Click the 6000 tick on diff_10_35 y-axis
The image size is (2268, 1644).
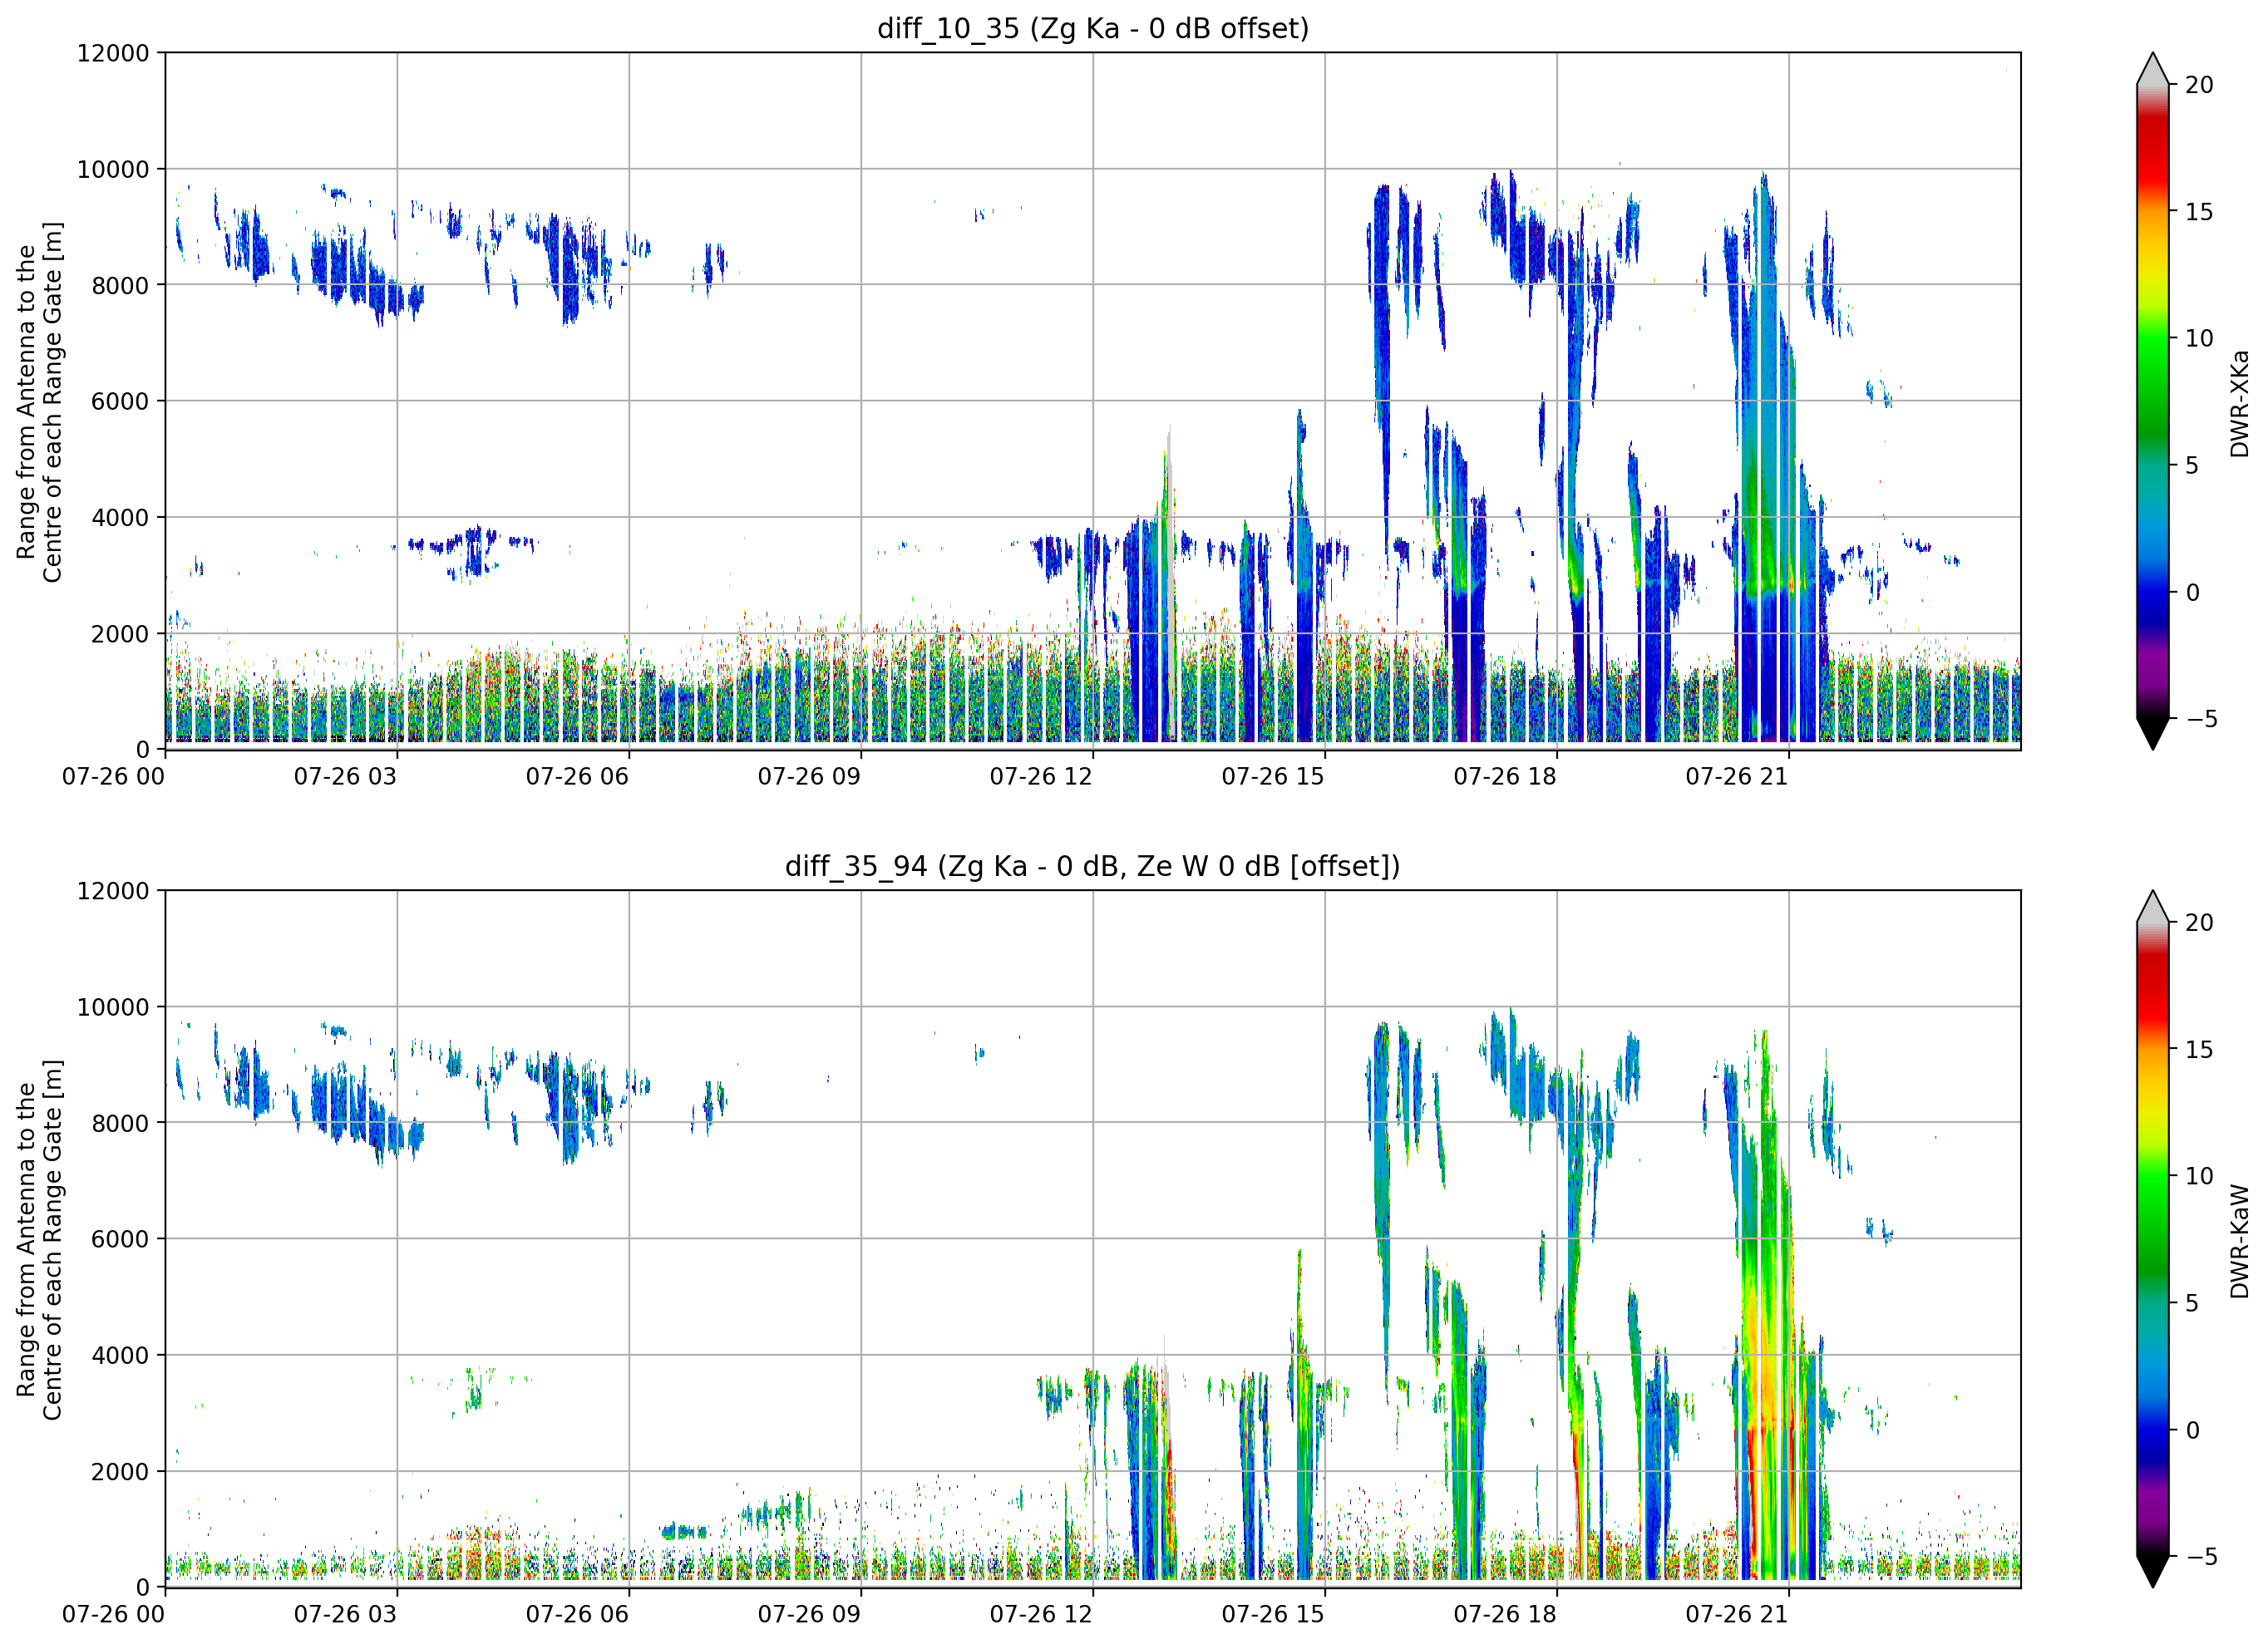tap(120, 402)
